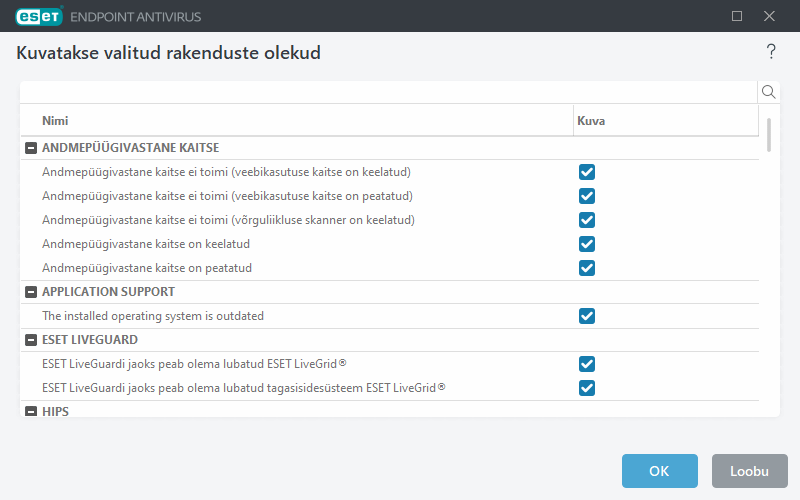Uncheck 'veebikasutuse kaitse on peatatud' status
Viewport: 800px width, 500px height.
[587, 196]
